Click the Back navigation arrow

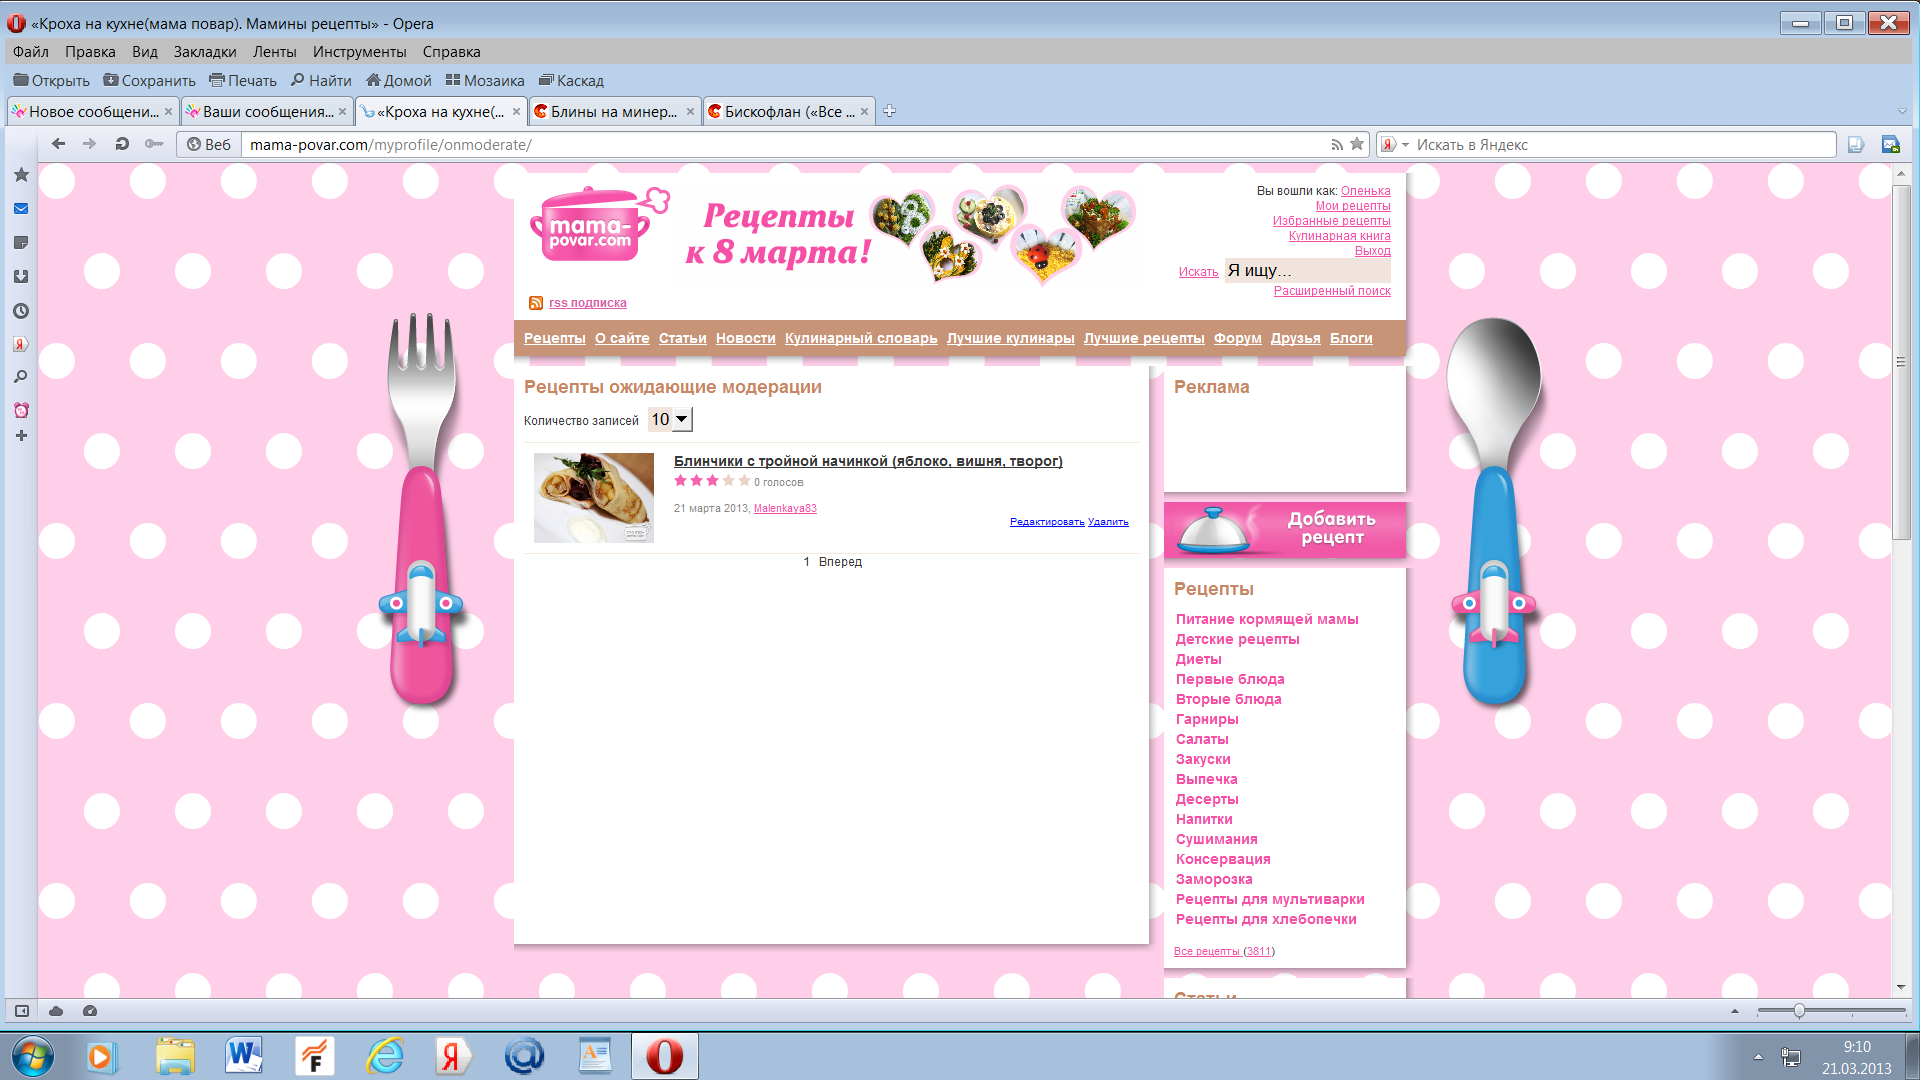[x=59, y=144]
